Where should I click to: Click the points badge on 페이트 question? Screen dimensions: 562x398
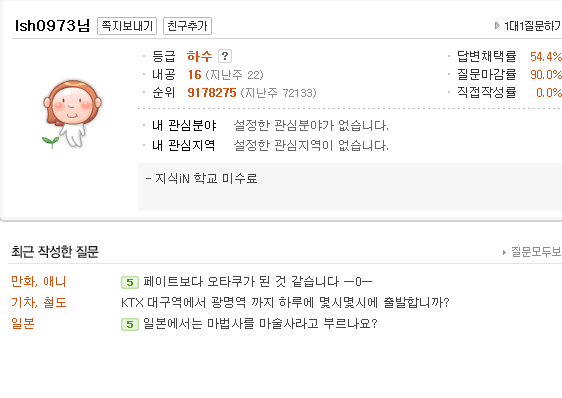click(130, 283)
